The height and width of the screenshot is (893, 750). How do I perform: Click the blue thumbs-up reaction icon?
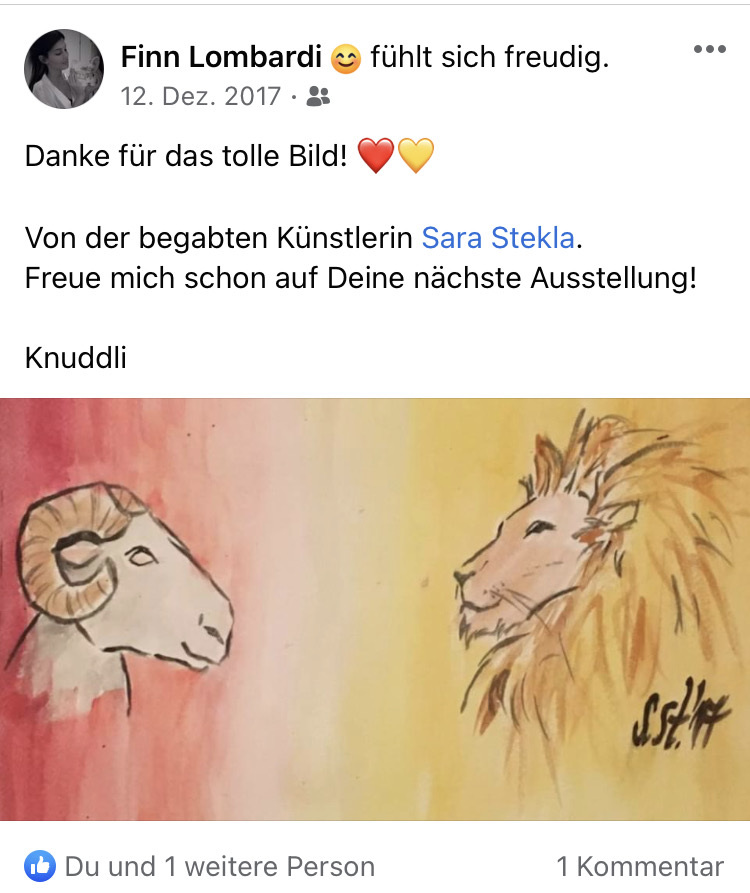click(40, 866)
